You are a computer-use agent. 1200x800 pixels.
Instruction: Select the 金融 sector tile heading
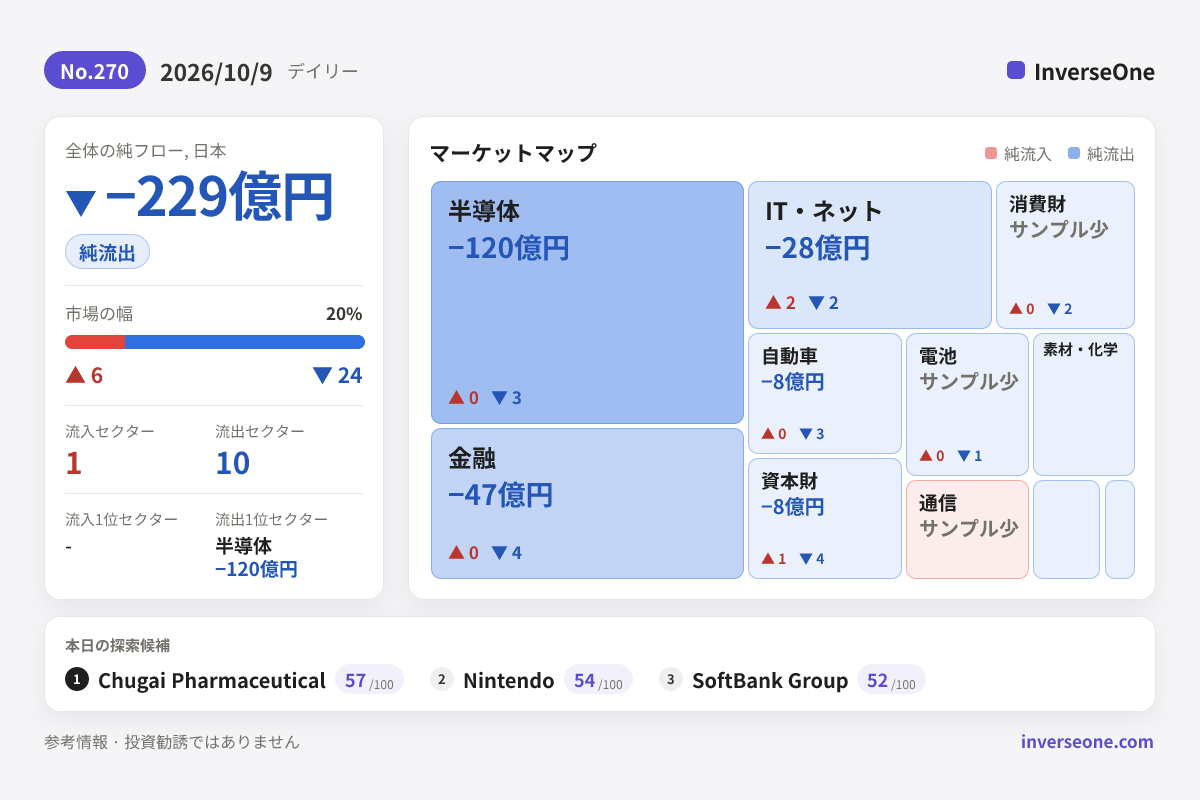coord(472,458)
